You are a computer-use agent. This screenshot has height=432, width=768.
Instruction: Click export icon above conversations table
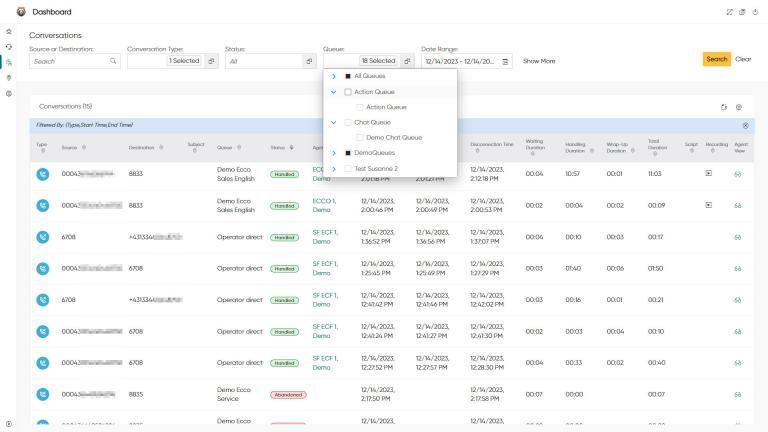723,106
